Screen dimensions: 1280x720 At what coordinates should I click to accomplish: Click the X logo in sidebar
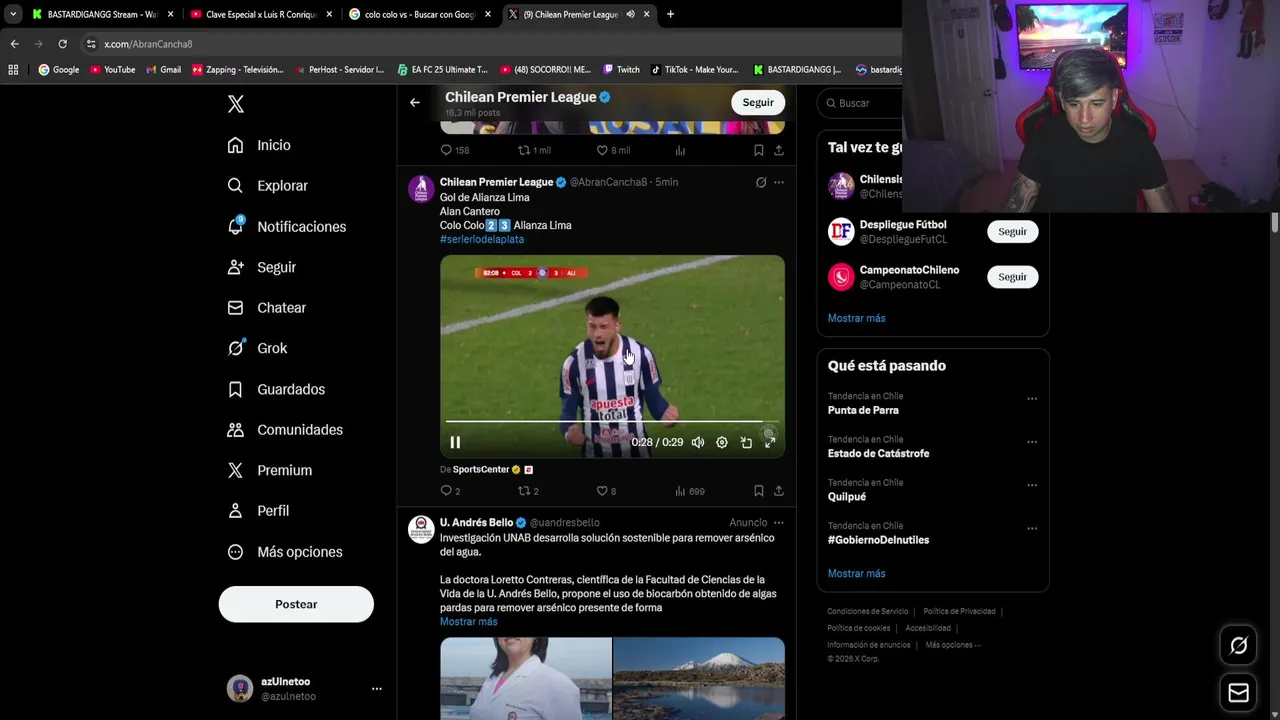point(235,104)
